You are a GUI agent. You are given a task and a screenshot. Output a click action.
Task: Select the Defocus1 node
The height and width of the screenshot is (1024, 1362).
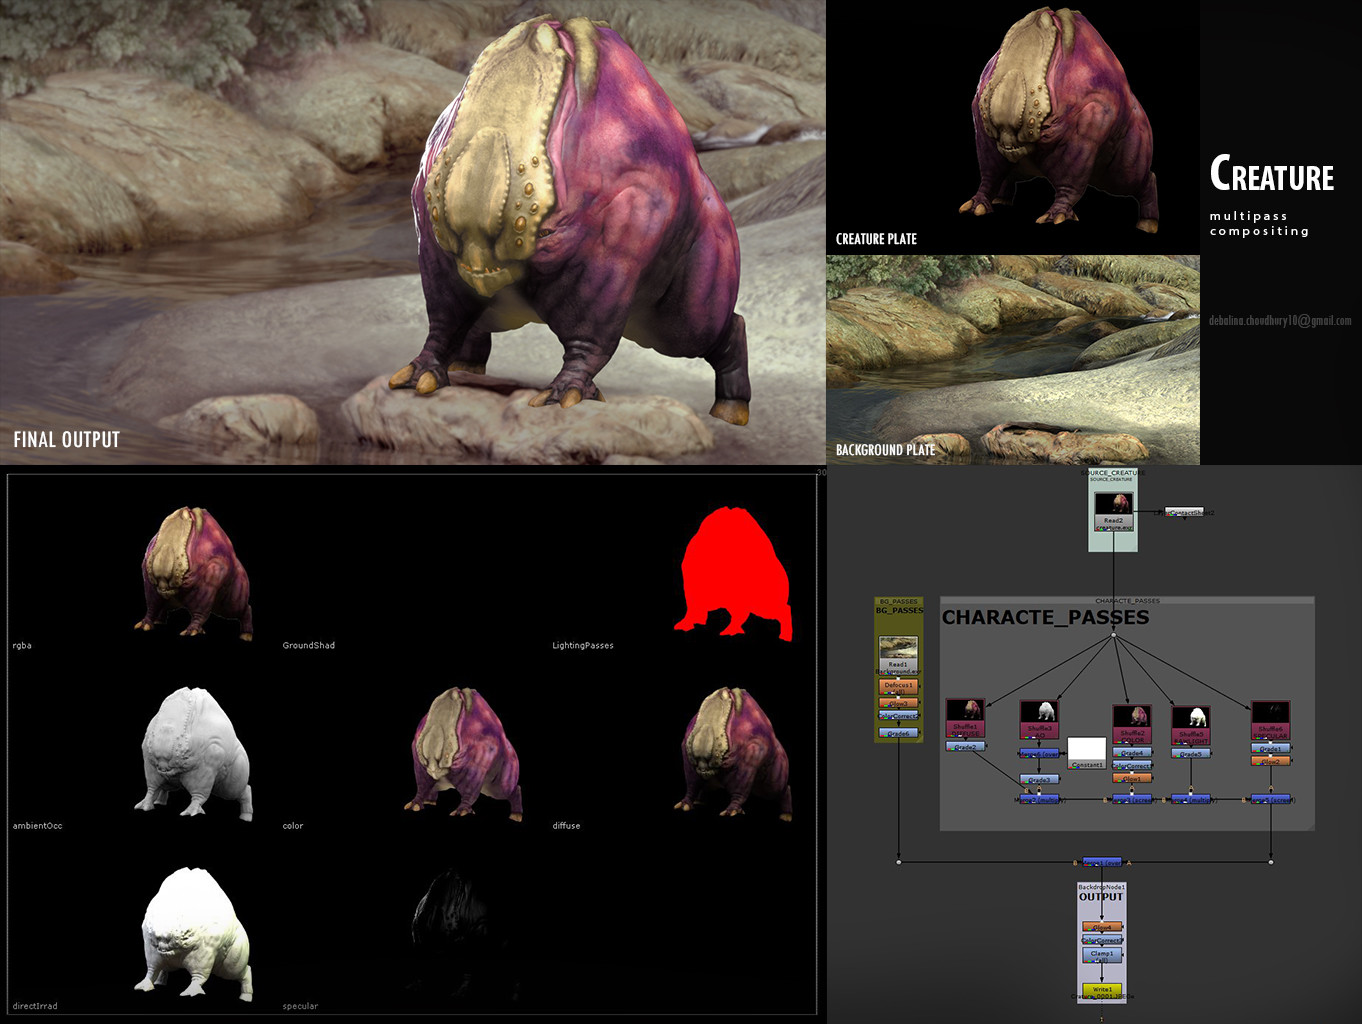[x=898, y=686]
